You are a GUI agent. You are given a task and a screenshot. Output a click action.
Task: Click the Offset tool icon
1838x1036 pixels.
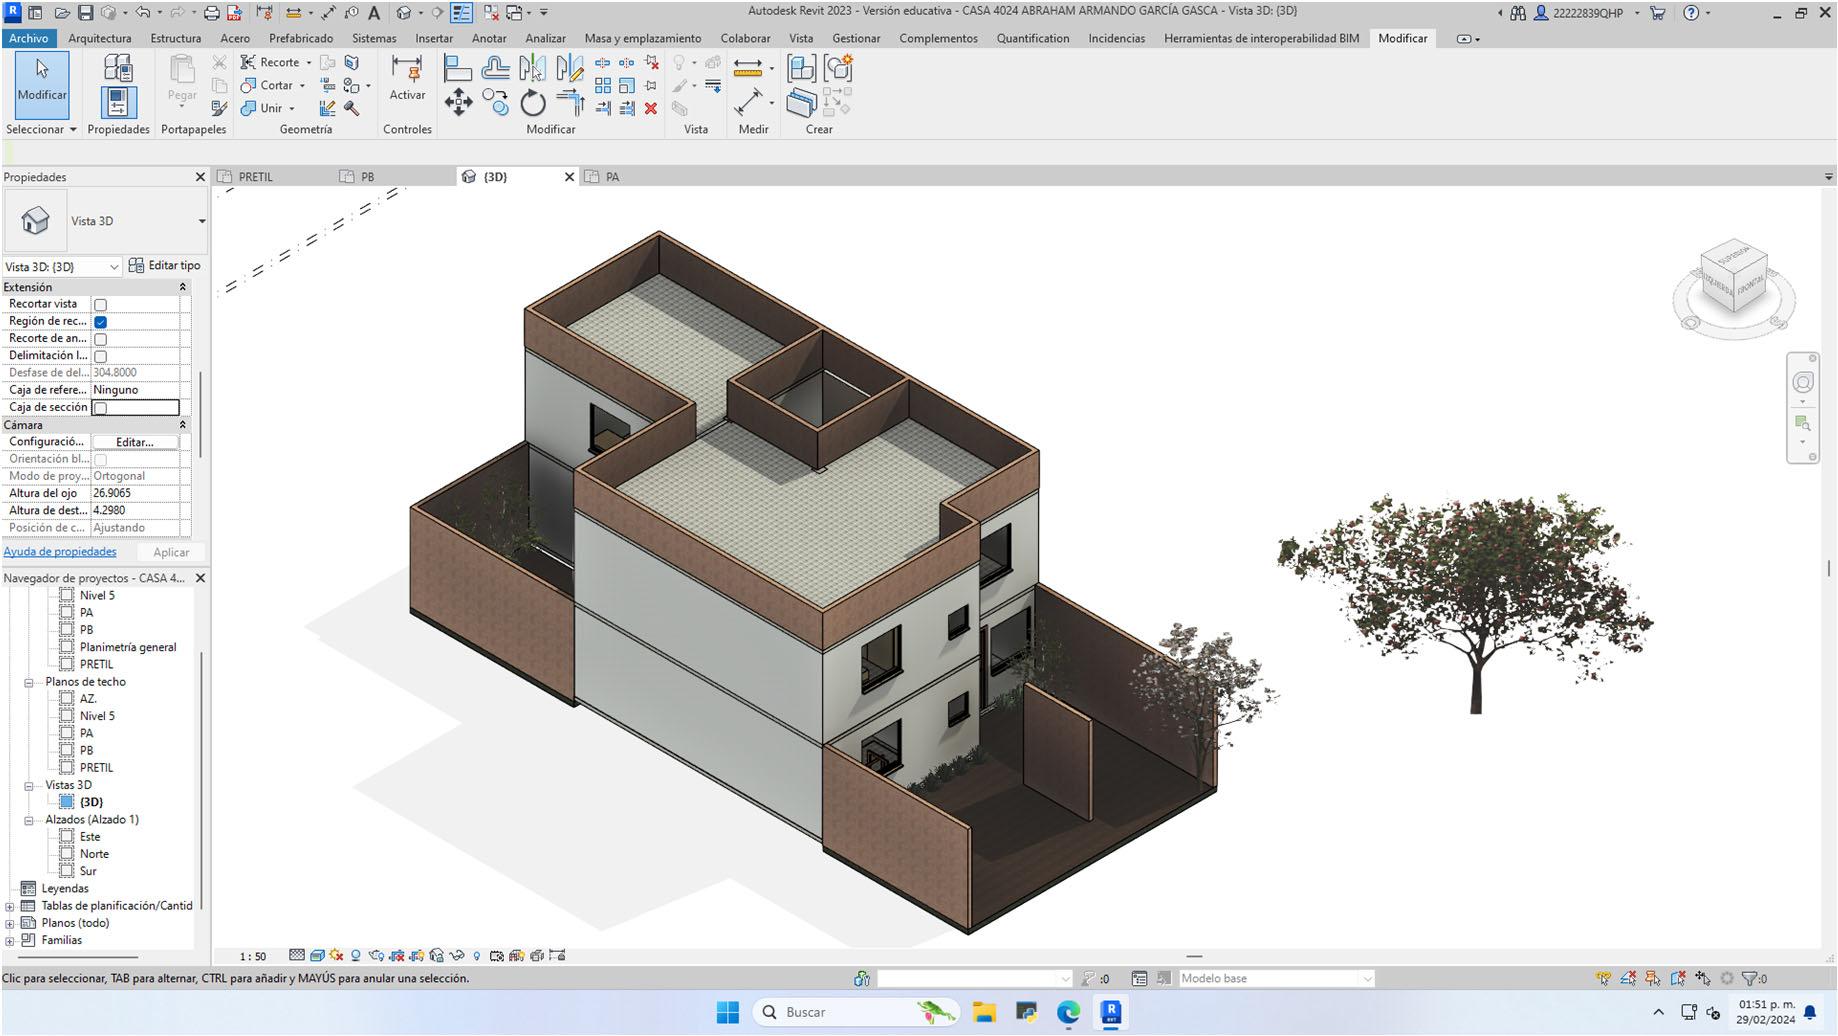coord(495,68)
